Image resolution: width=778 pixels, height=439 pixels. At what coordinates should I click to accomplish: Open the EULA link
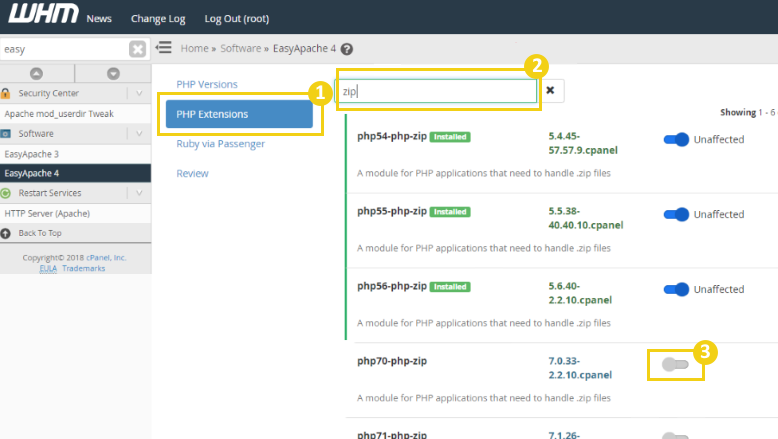[x=48, y=268]
